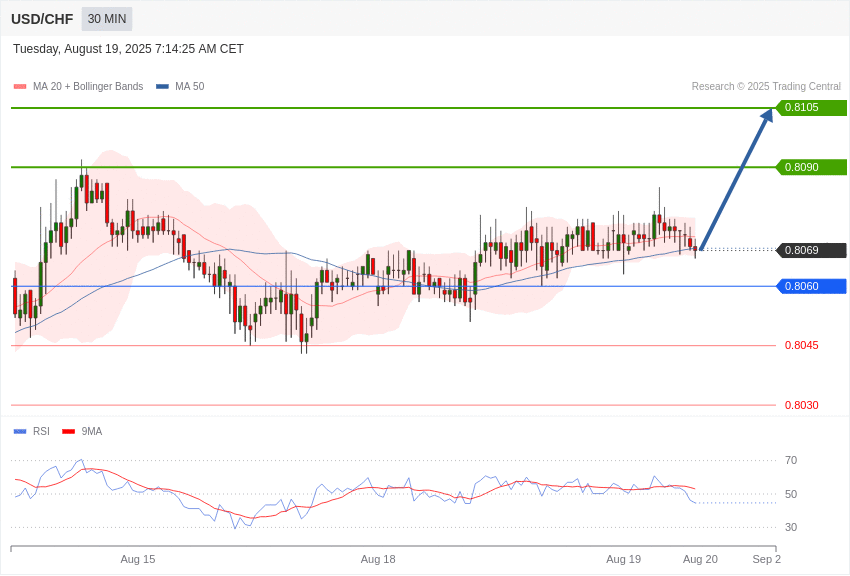The height and width of the screenshot is (576, 850).
Task: Click the RSI 30 axis value
Action: [791, 527]
